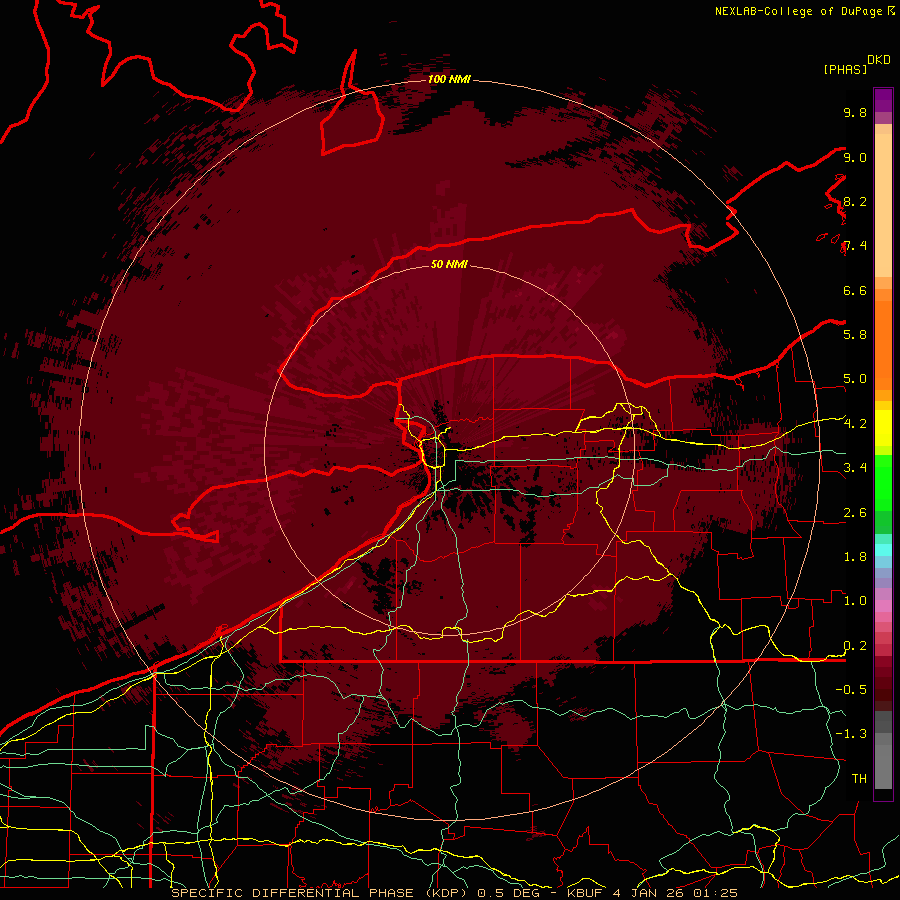Pick the yellow band of the color bar
Viewport: 900px width, 900px height.
pyautogui.click(x=883, y=428)
